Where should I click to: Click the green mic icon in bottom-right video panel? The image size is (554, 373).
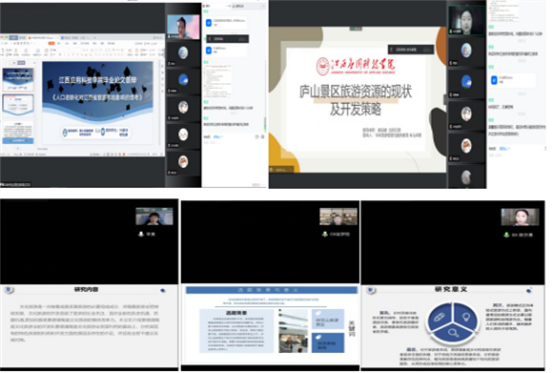click(x=506, y=235)
